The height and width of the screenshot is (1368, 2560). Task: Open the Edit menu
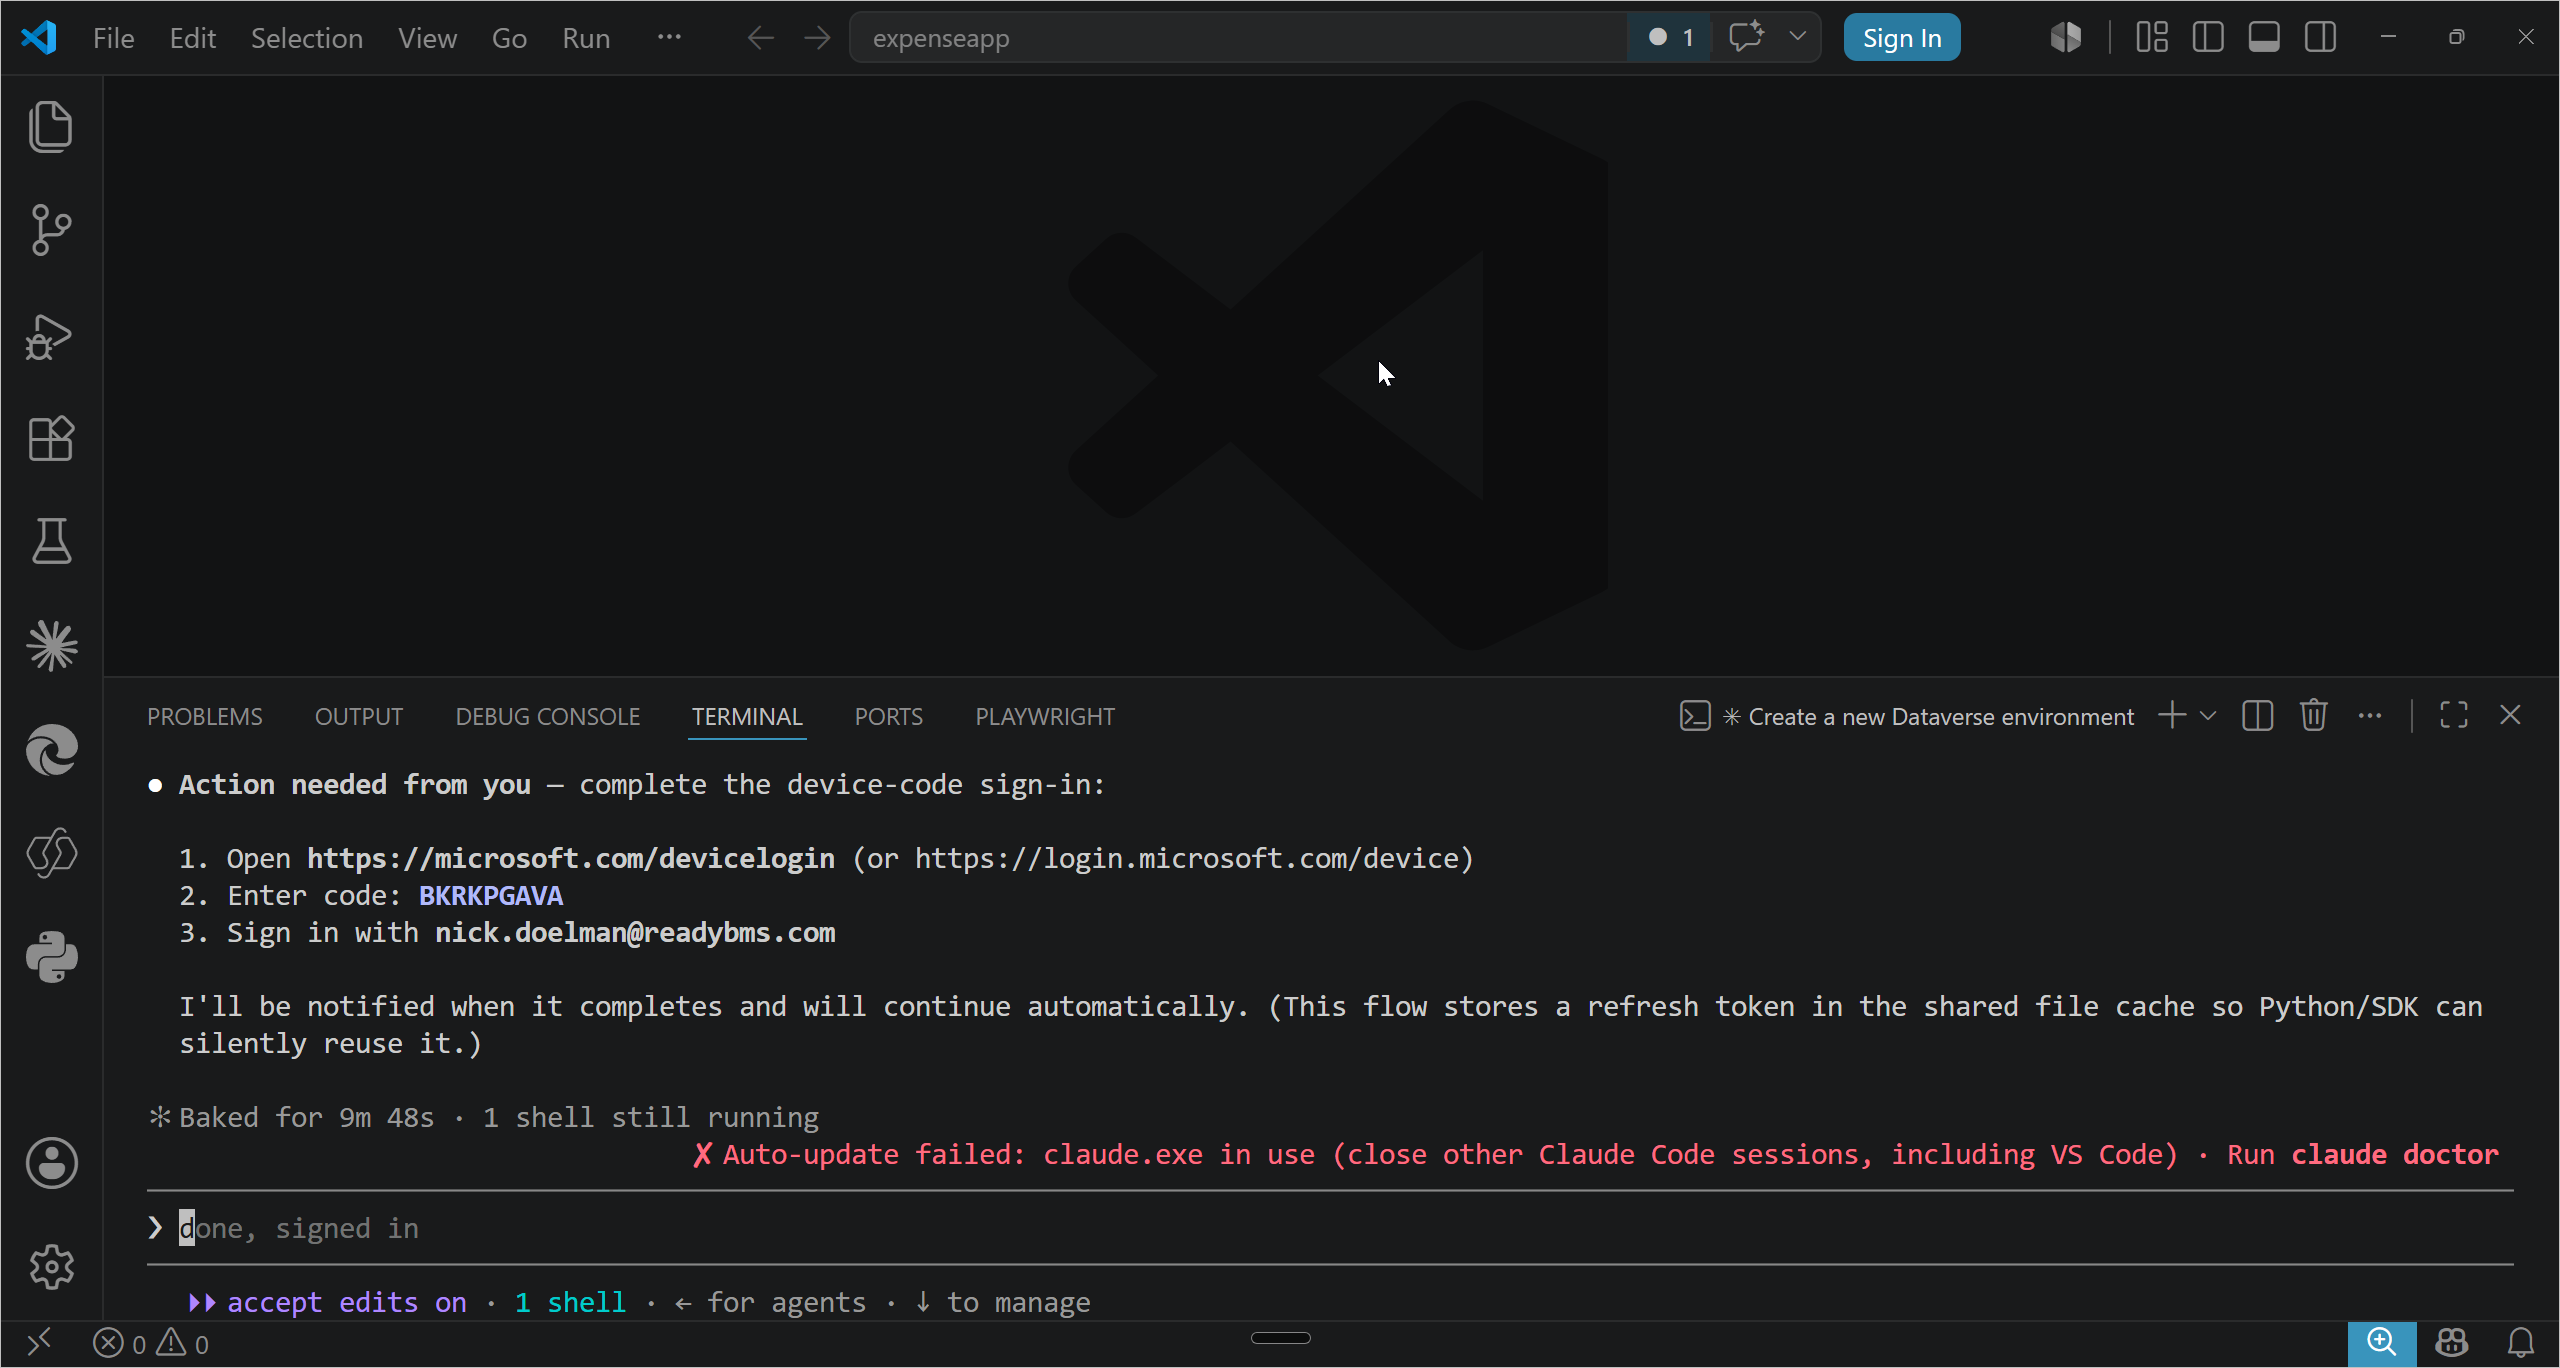coord(192,38)
